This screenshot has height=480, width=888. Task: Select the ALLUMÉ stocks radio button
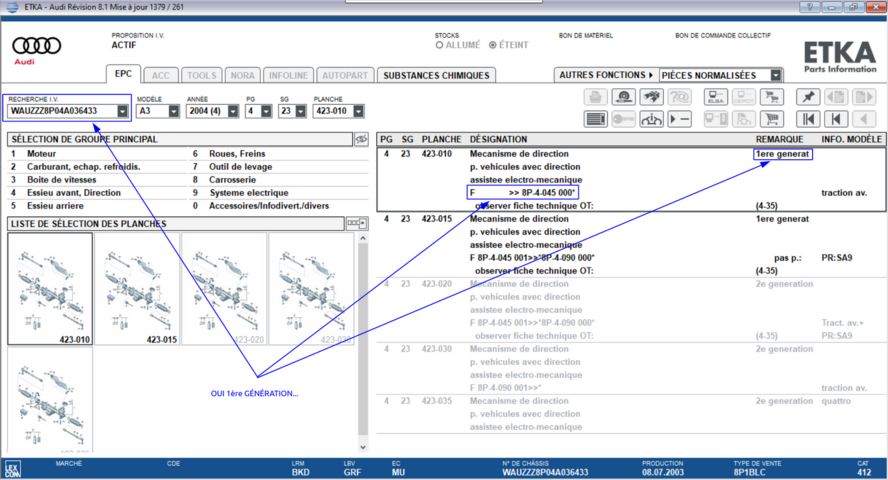pos(439,45)
